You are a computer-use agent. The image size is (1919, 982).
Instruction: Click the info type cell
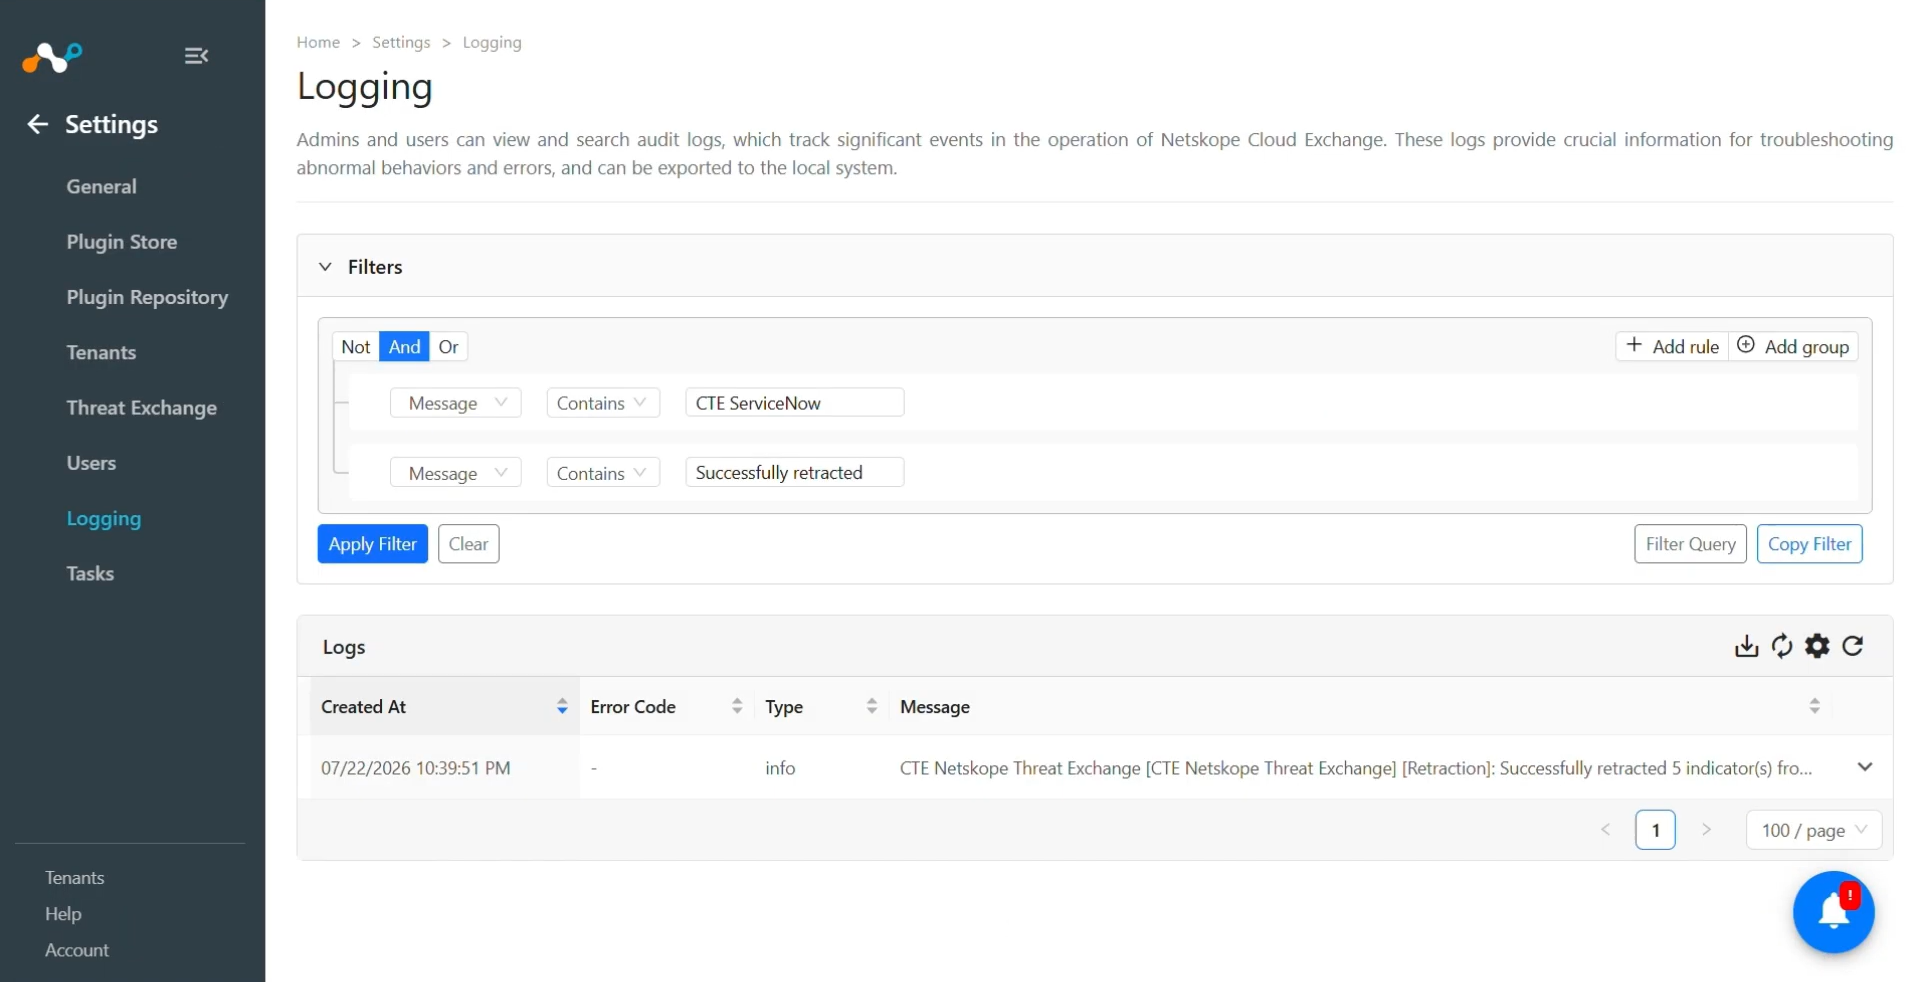click(780, 768)
